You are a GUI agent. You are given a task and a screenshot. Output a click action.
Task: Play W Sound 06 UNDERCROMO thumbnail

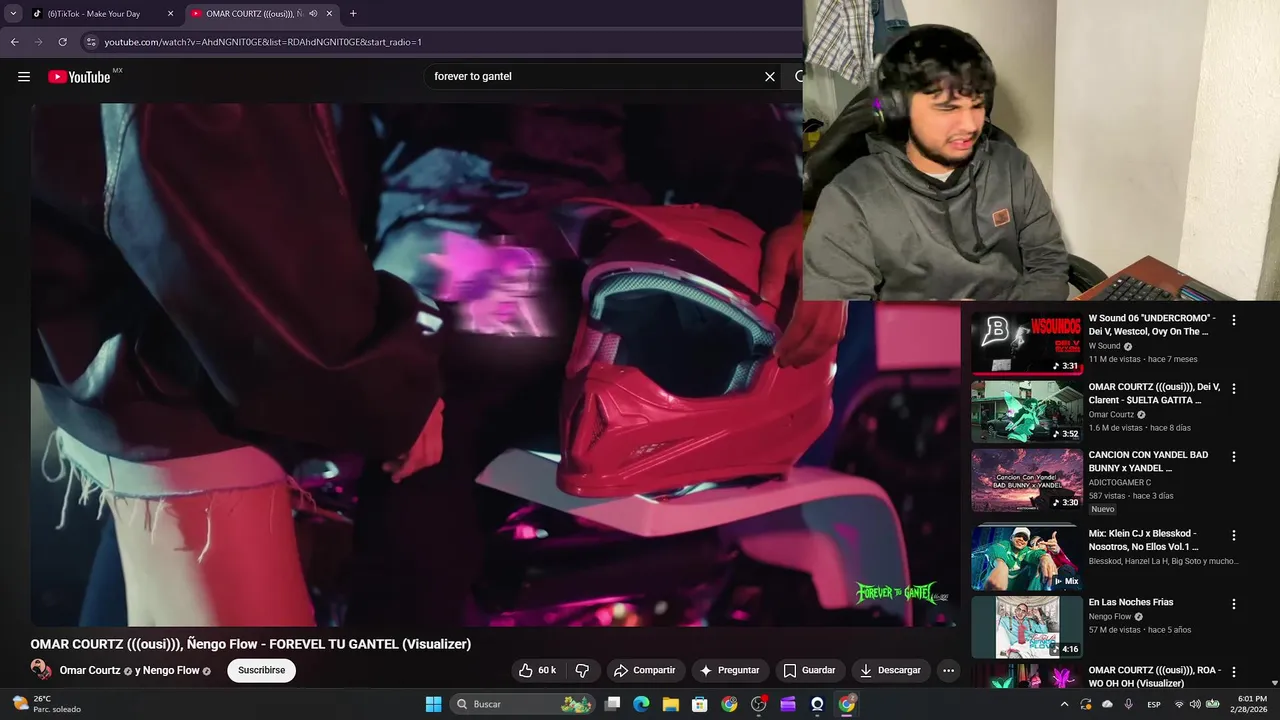pos(1026,343)
